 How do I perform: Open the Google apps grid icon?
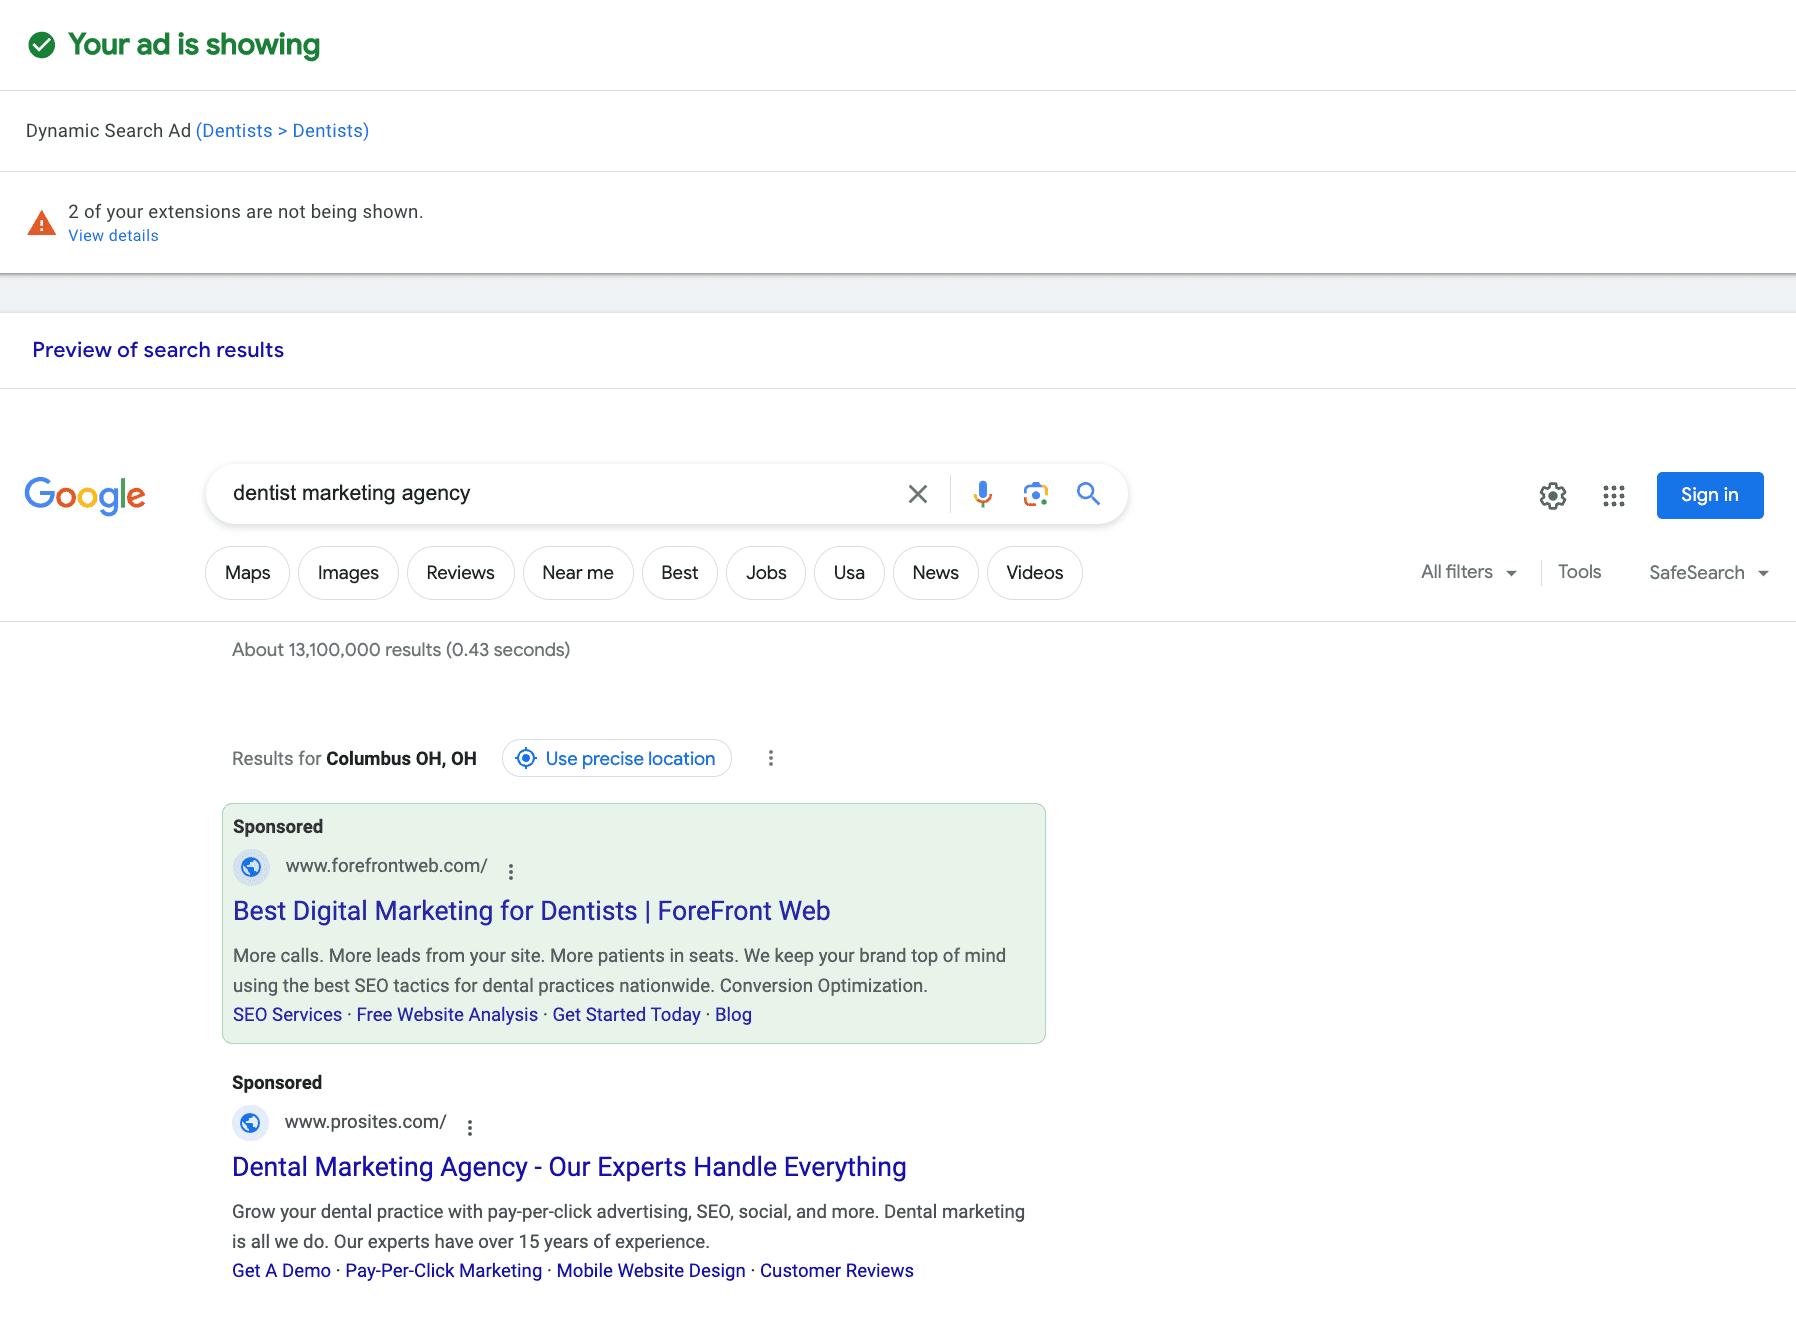click(1614, 496)
